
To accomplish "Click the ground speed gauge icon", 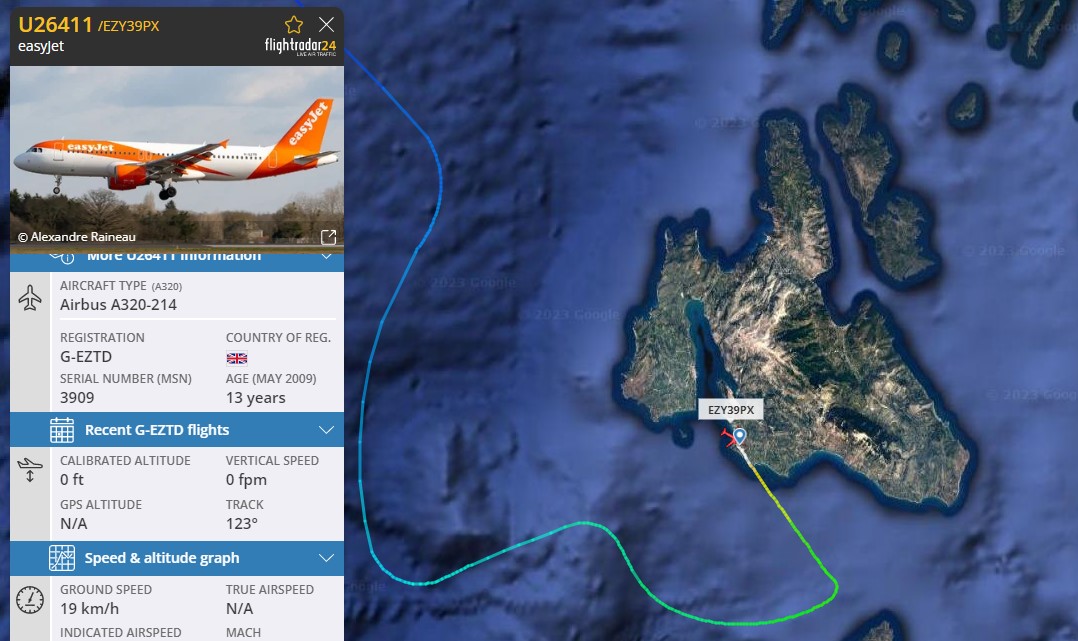I will click(x=30, y=600).
